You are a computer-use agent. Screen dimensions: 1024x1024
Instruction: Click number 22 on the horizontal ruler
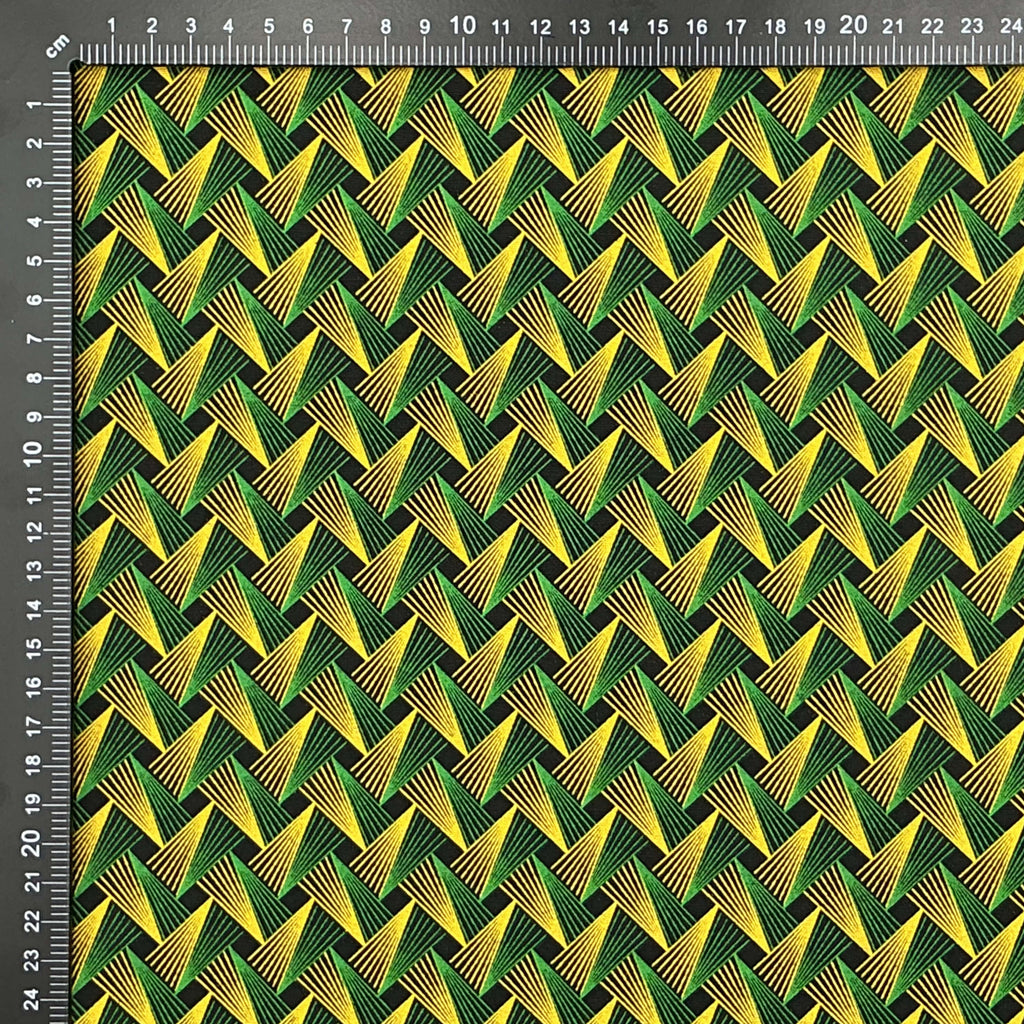click(x=933, y=27)
